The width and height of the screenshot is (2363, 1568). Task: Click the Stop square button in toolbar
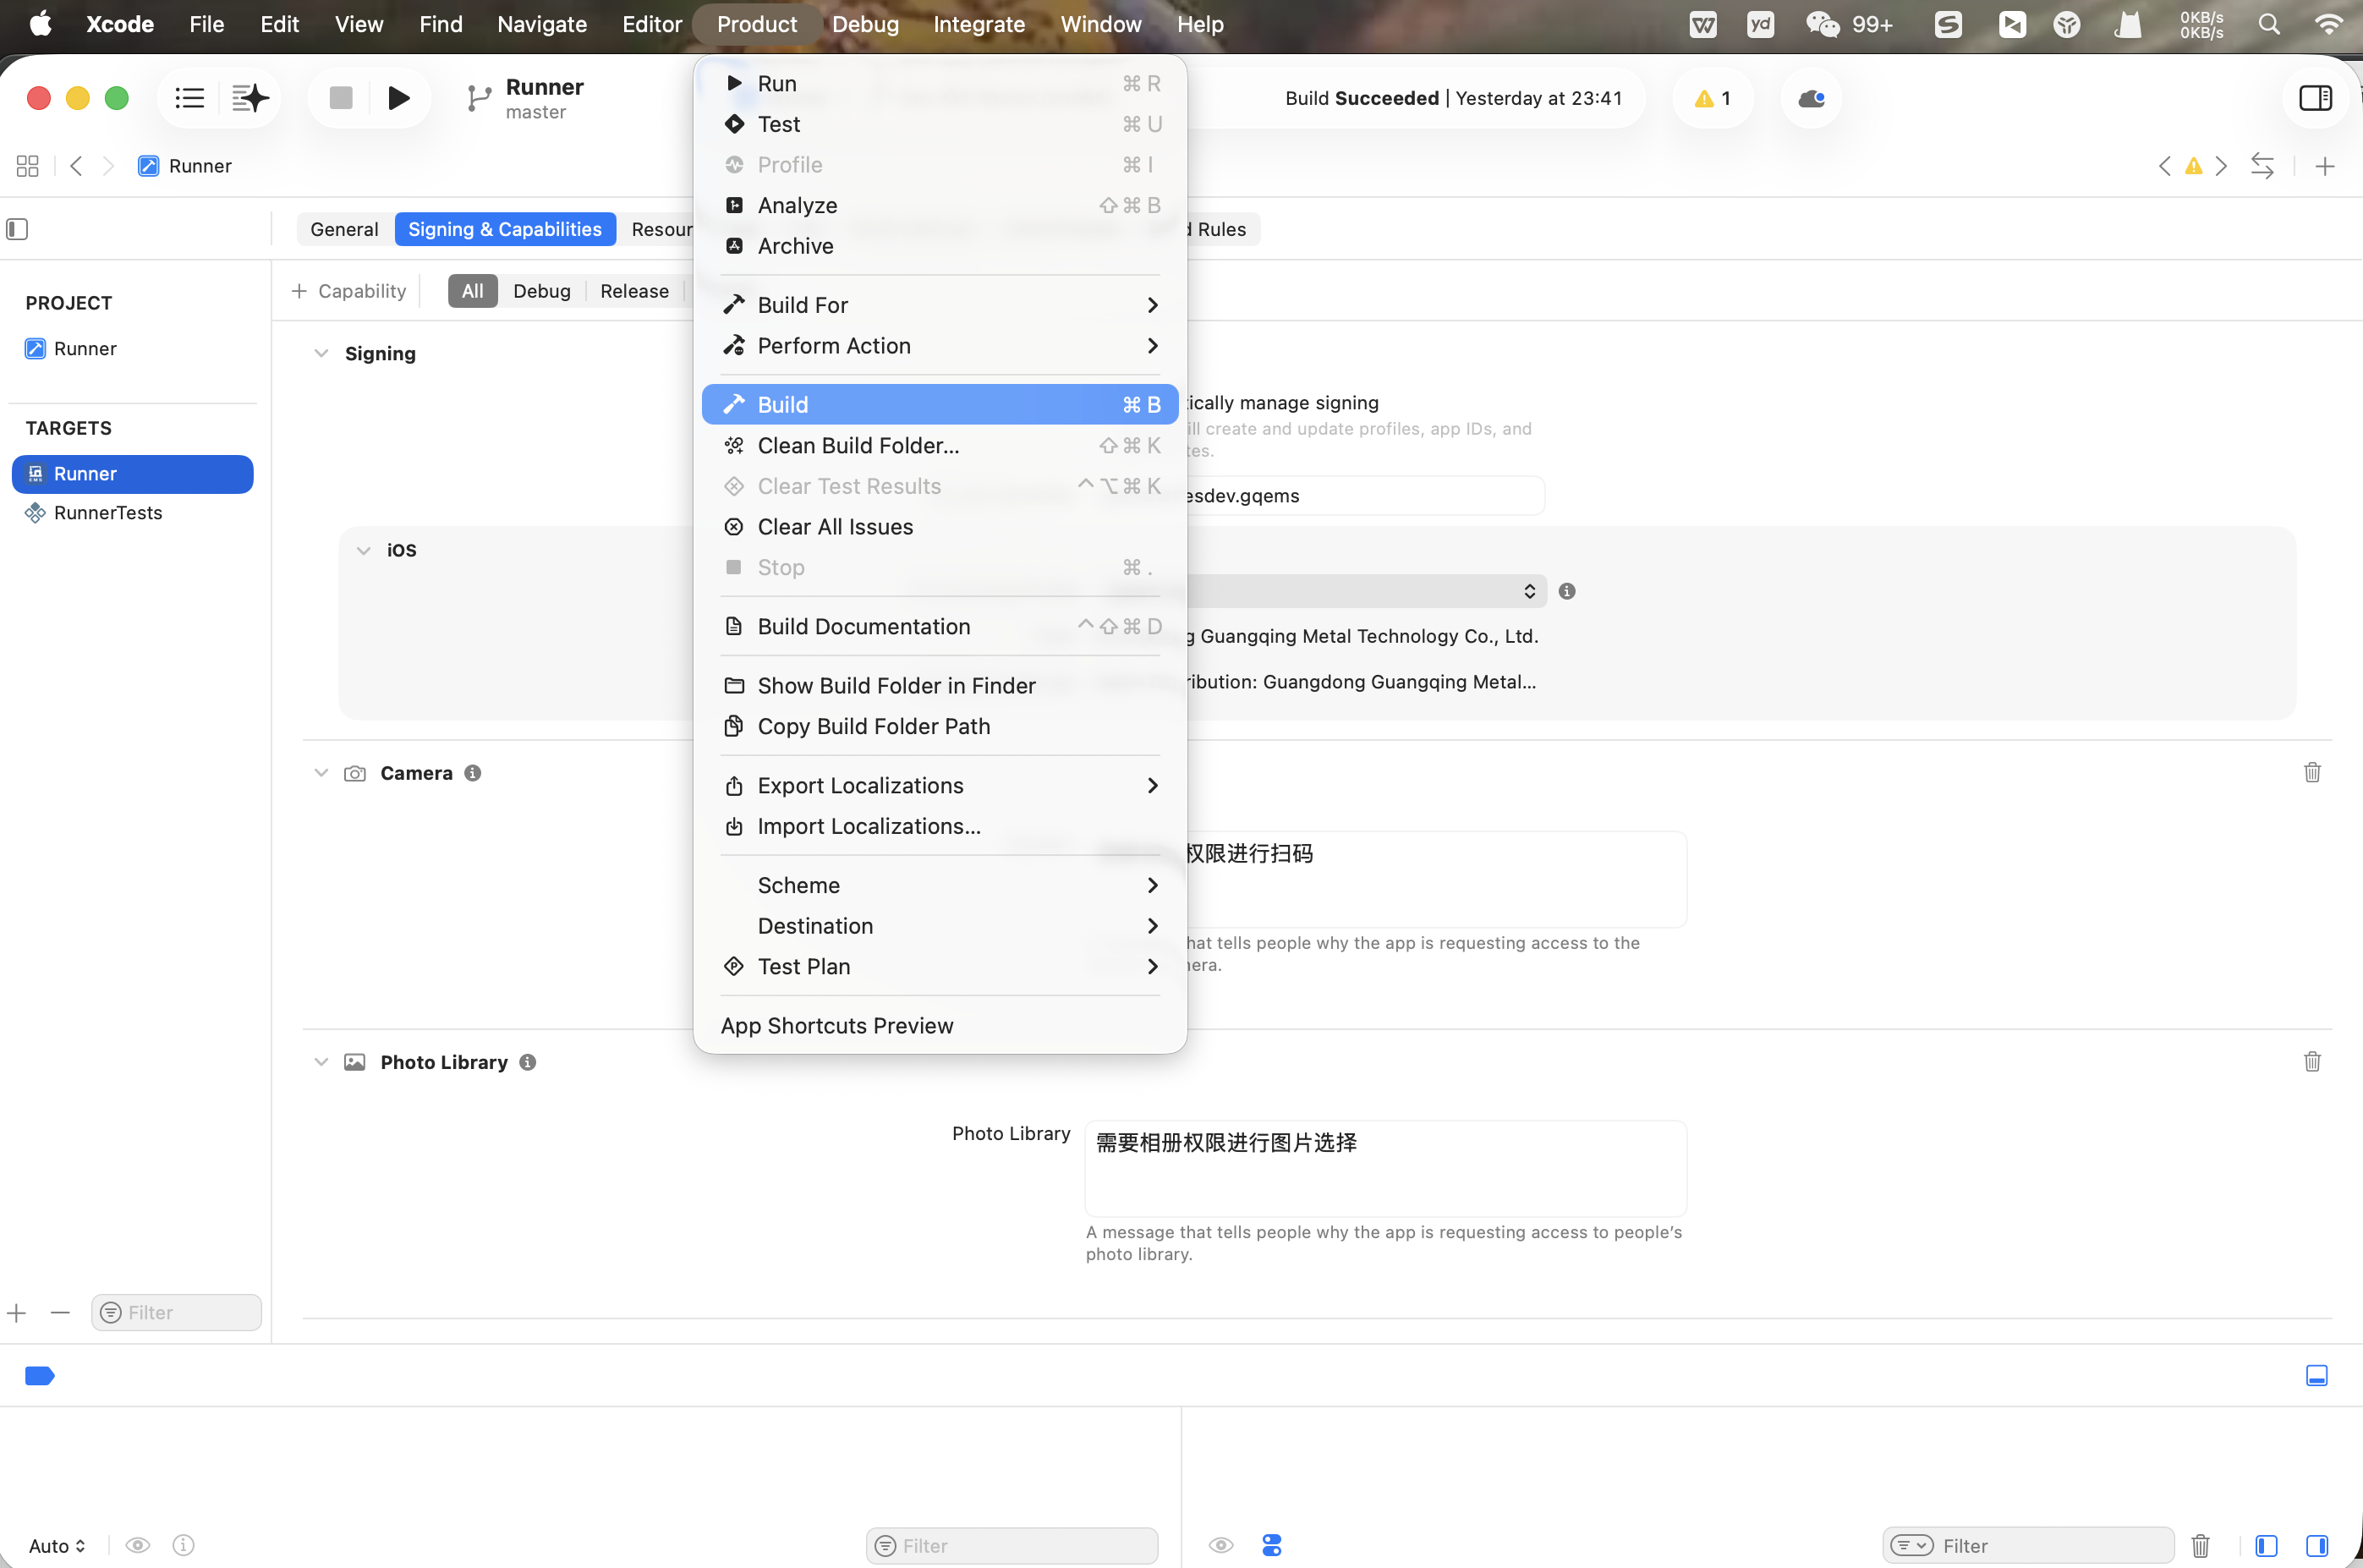click(341, 98)
